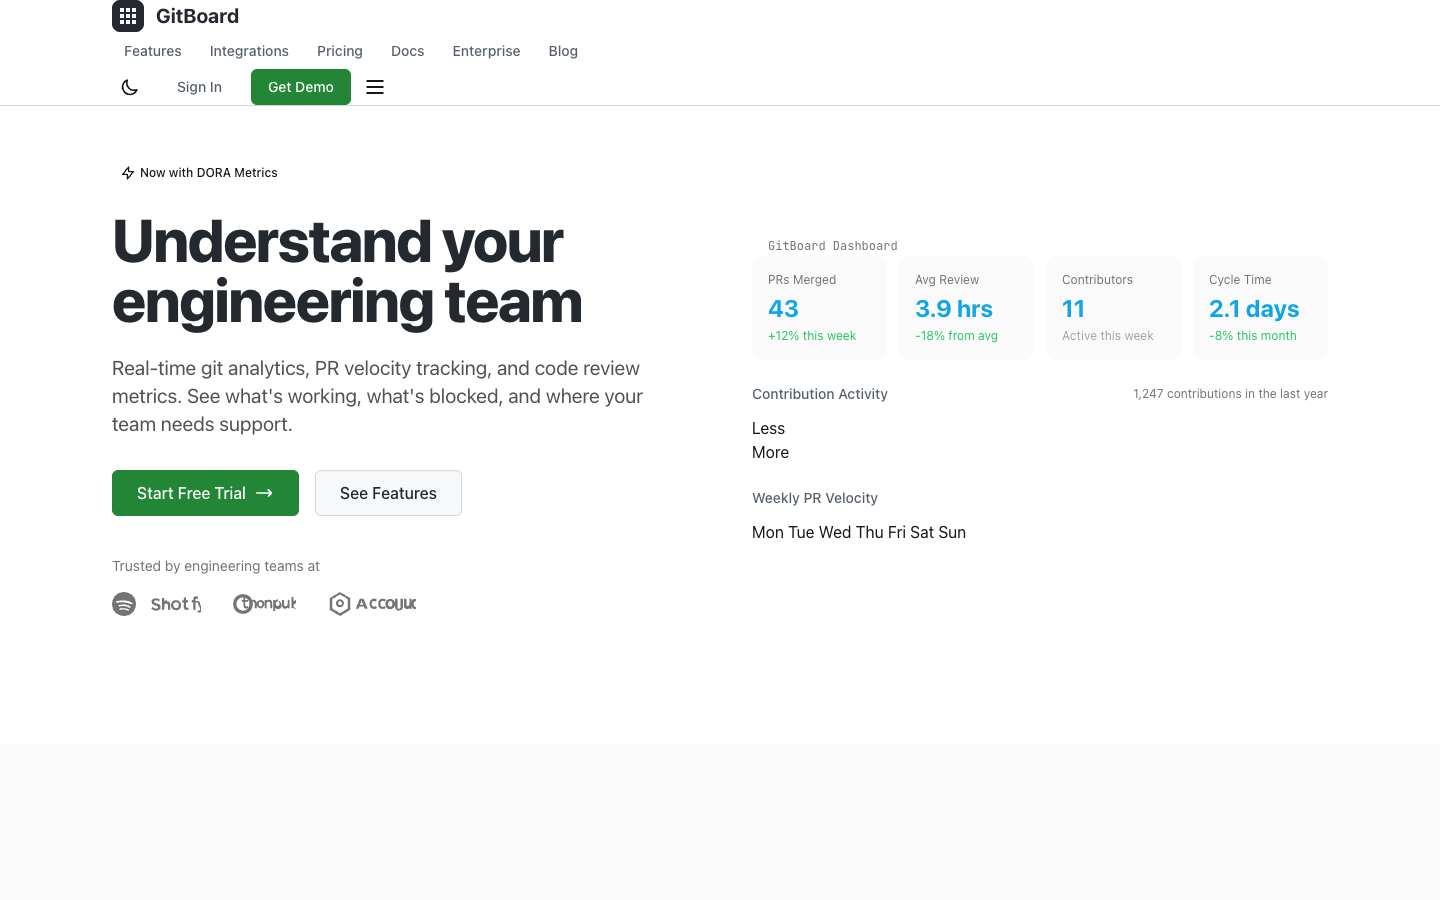Image resolution: width=1440 pixels, height=900 pixels.
Task: Toggle dark mode with the moon icon
Action: [x=130, y=87]
